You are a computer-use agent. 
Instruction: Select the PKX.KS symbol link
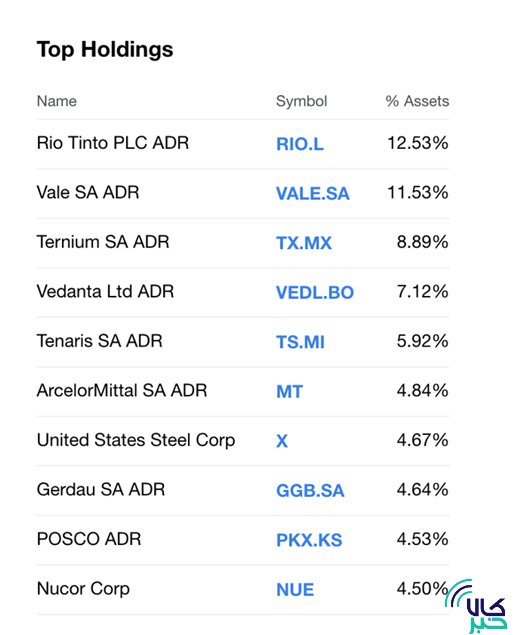(x=309, y=540)
